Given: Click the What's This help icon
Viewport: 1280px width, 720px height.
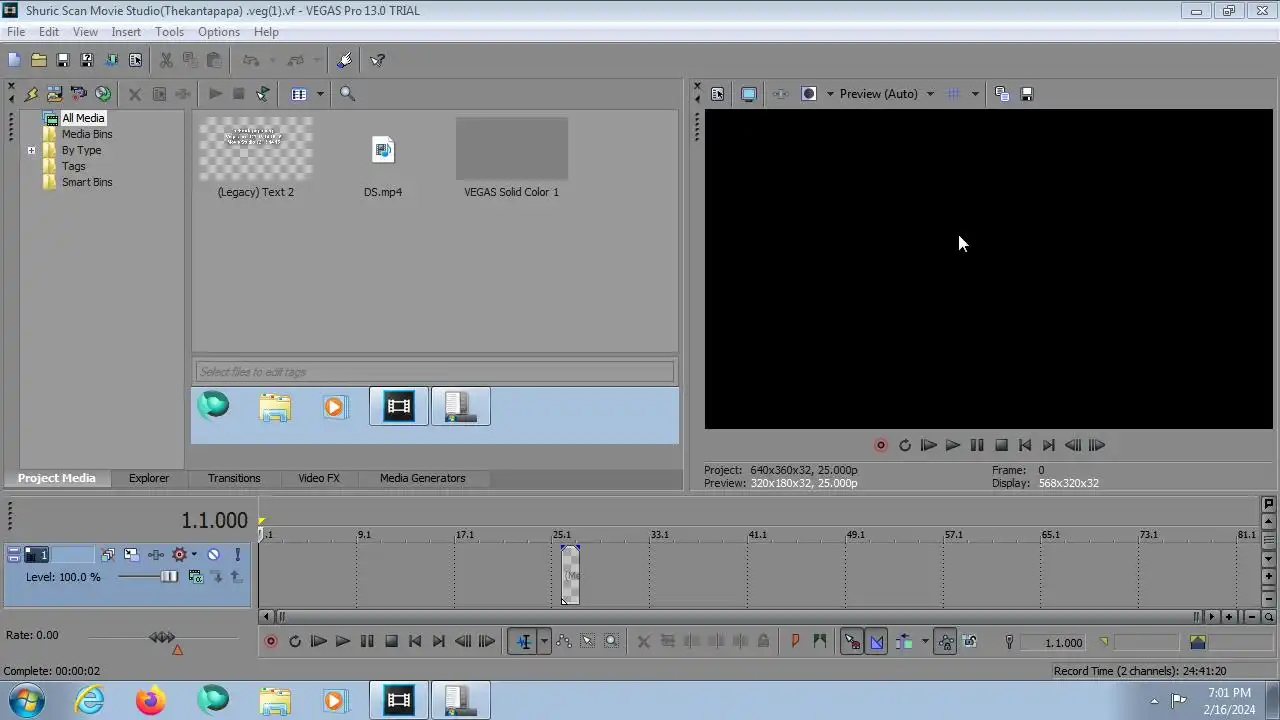Looking at the screenshot, I should pos(378,60).
